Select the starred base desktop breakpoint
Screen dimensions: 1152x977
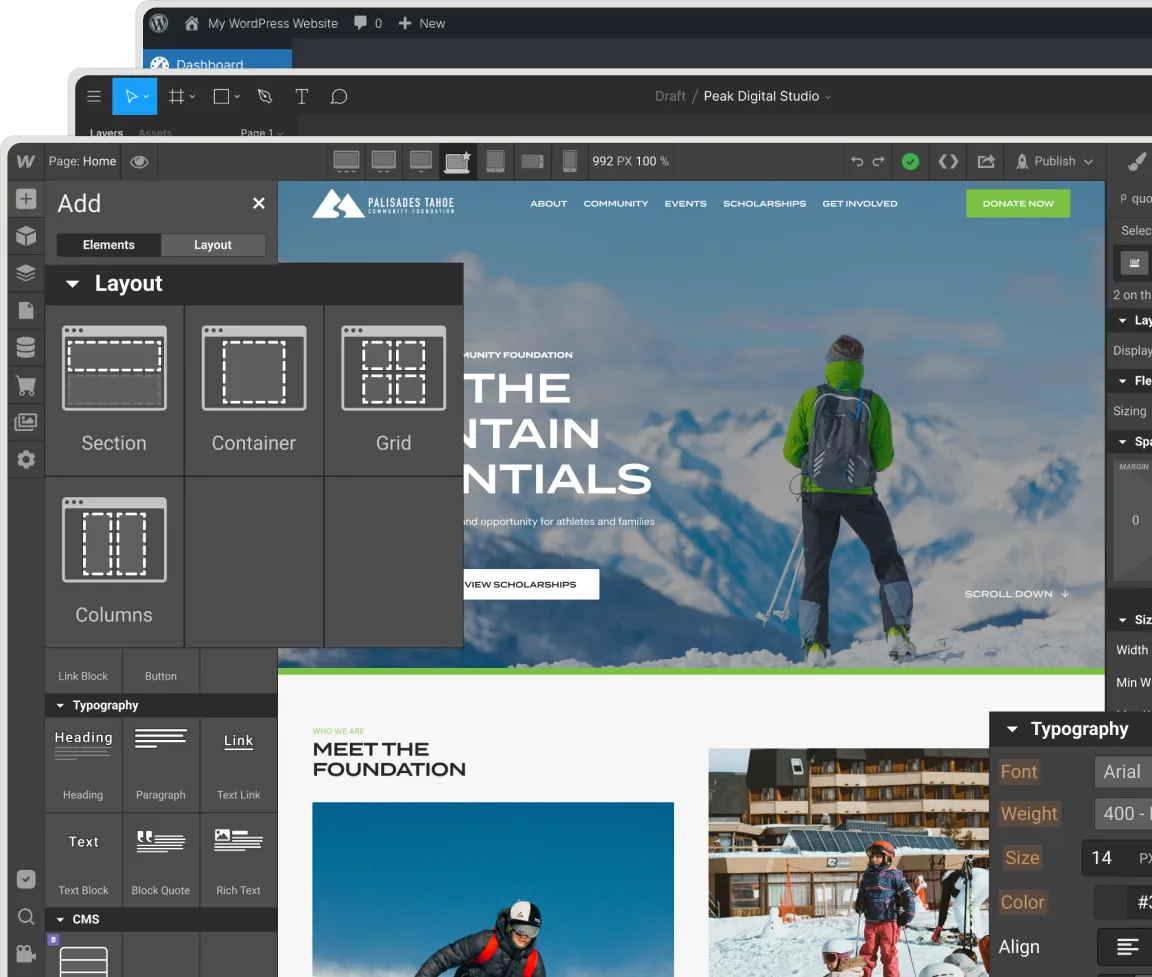point(457,162)
